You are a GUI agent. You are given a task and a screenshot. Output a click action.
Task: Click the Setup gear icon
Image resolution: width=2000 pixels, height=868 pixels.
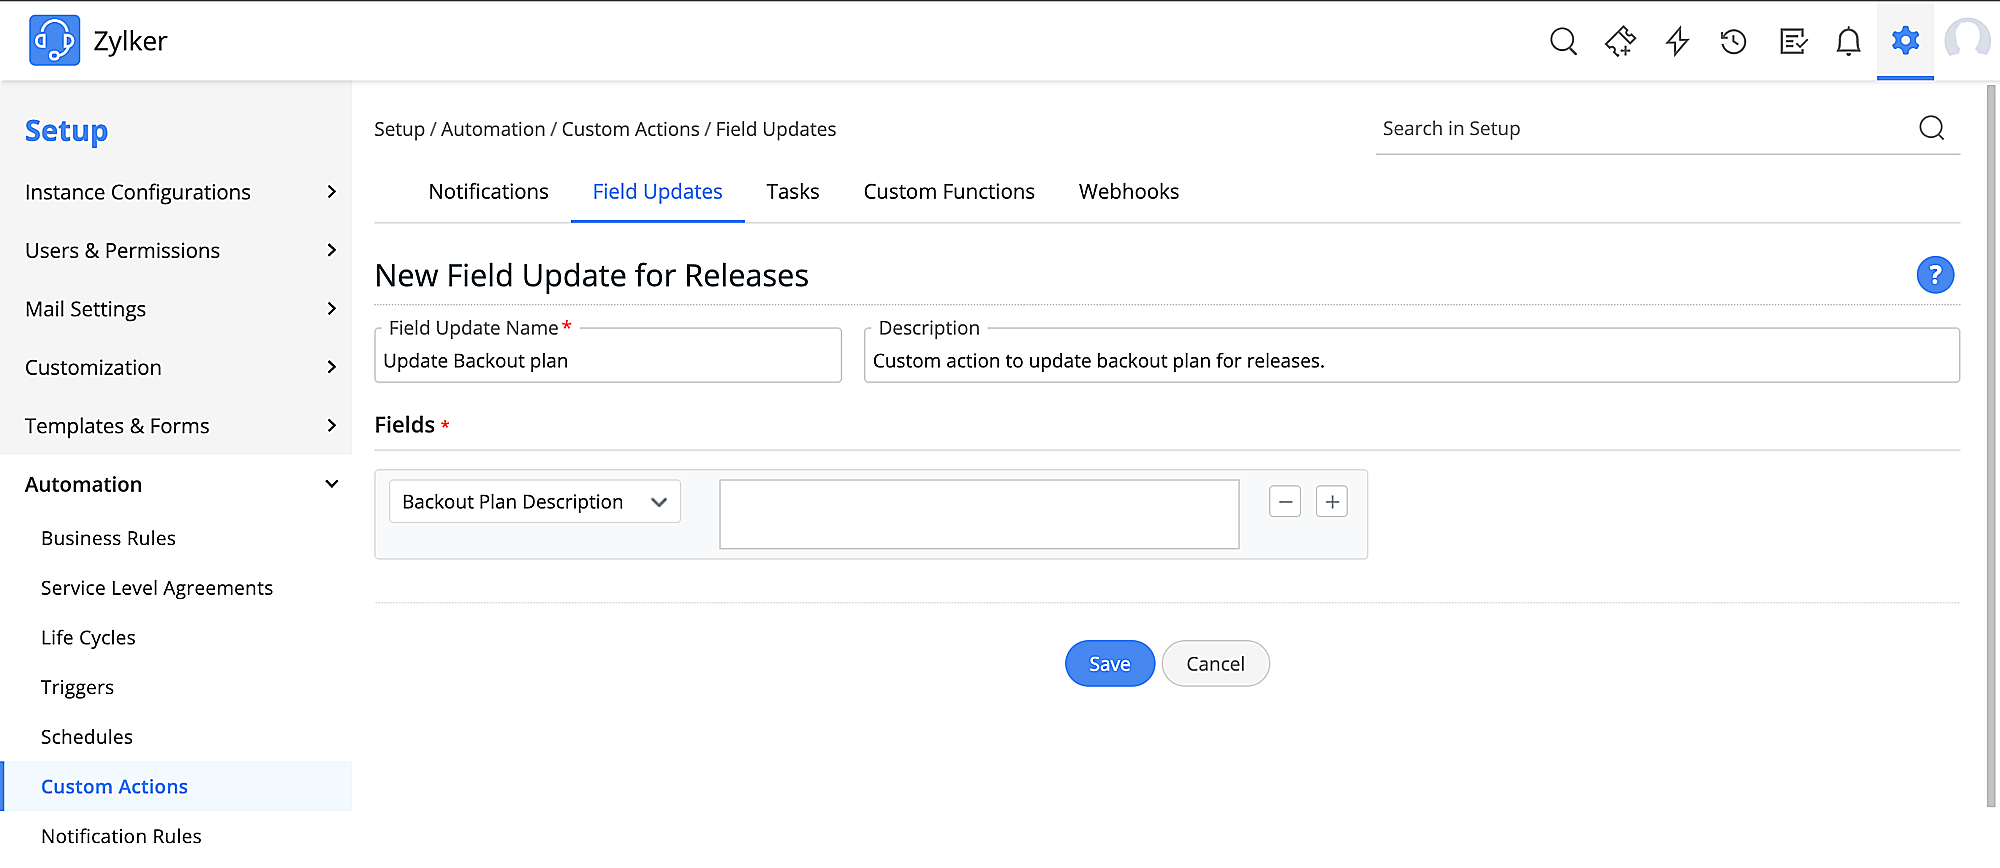point(1905,41)
